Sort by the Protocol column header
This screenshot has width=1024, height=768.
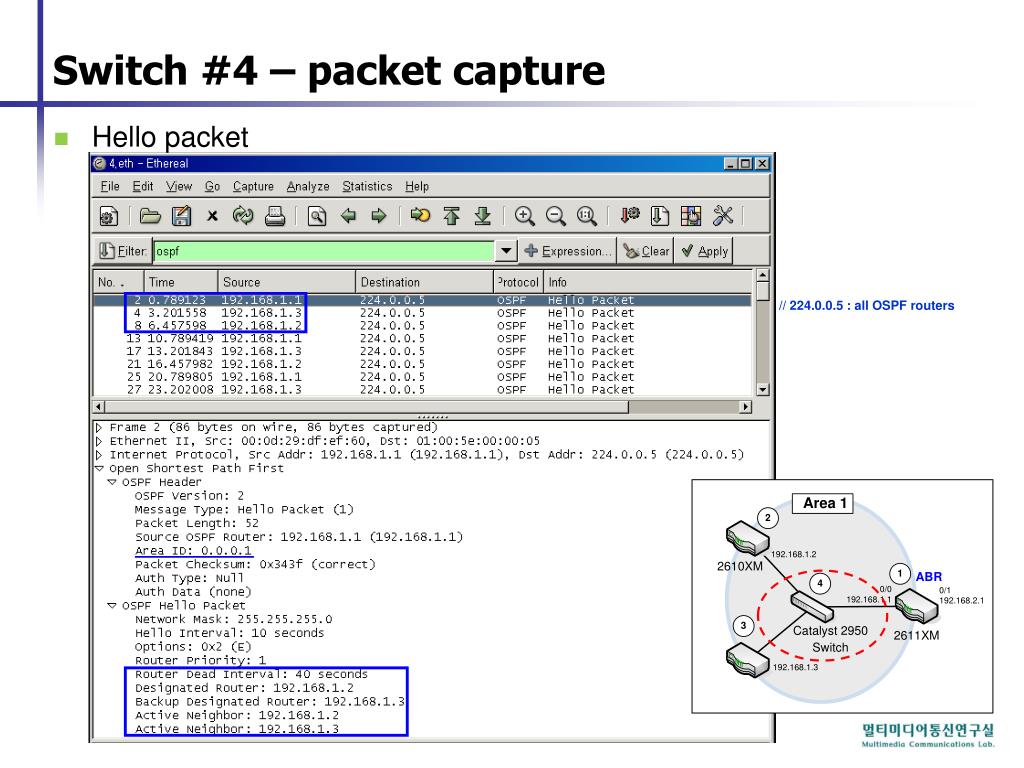tap(519, 282)
